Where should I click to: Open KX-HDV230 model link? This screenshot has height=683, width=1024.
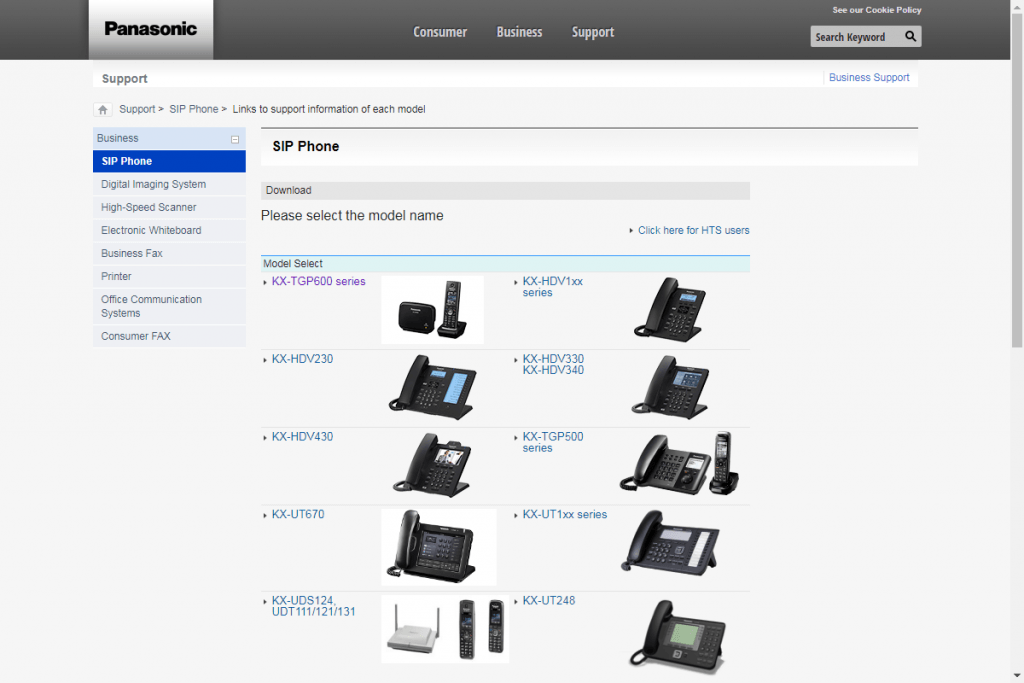pyautogui.click(x=302, y=359)
